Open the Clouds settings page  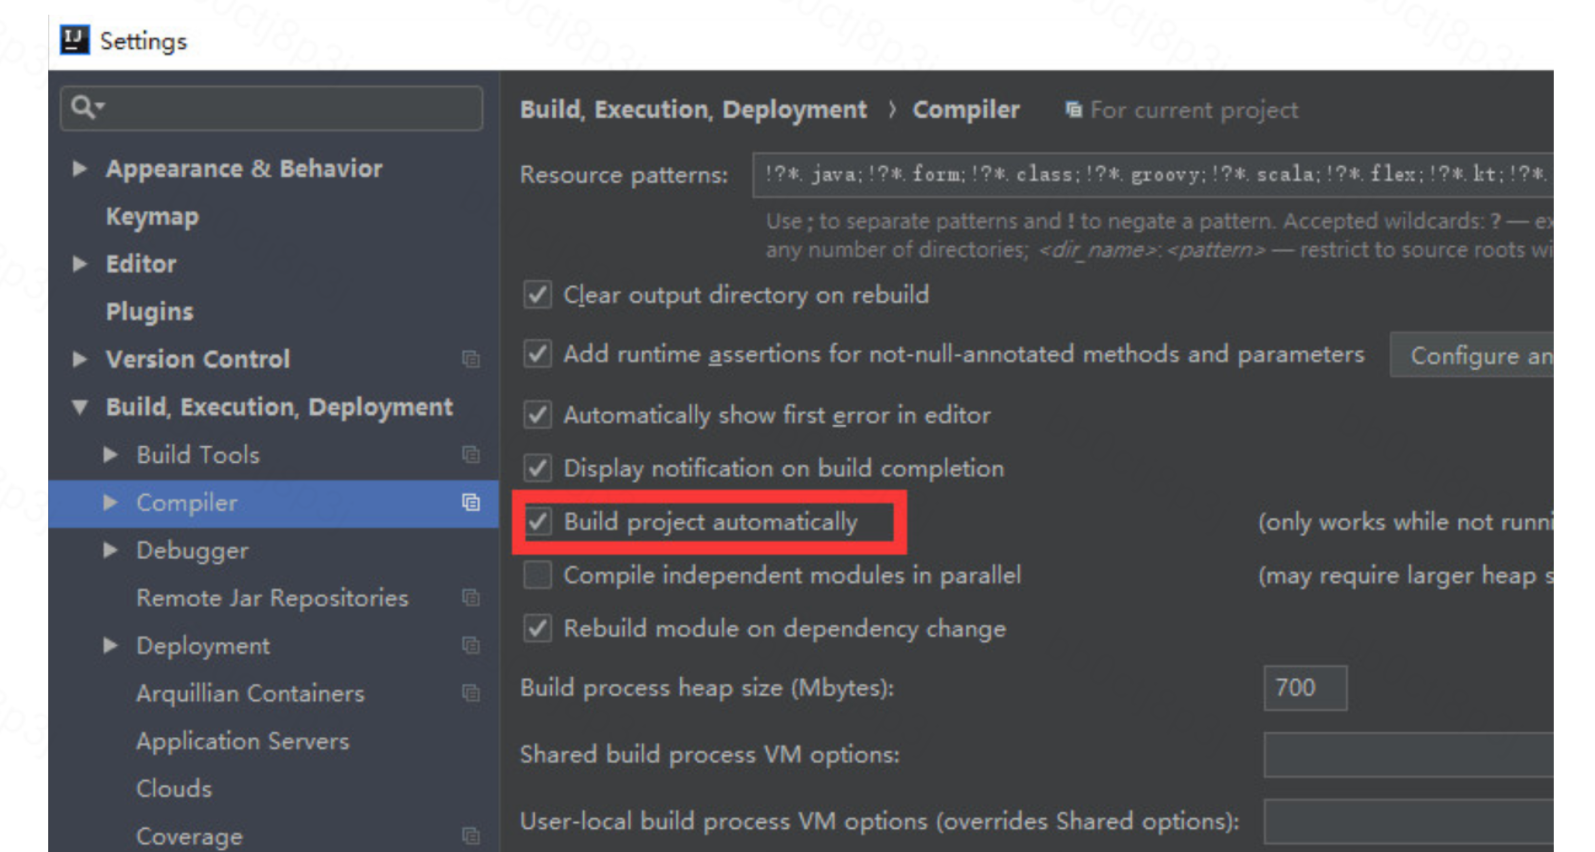pos(174,789)
